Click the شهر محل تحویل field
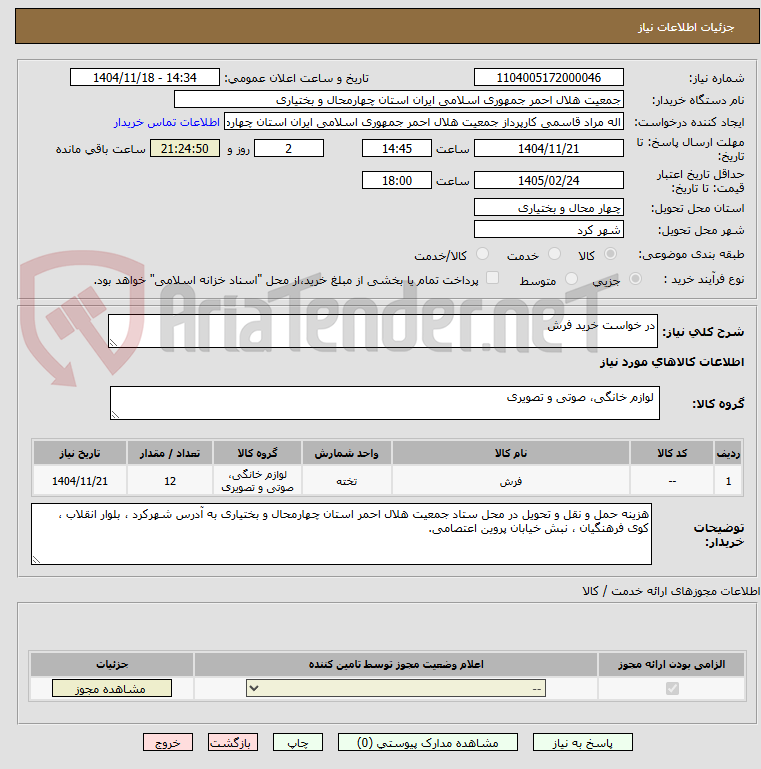The height and width of the screenshot is (769, 761). (549, 230)
